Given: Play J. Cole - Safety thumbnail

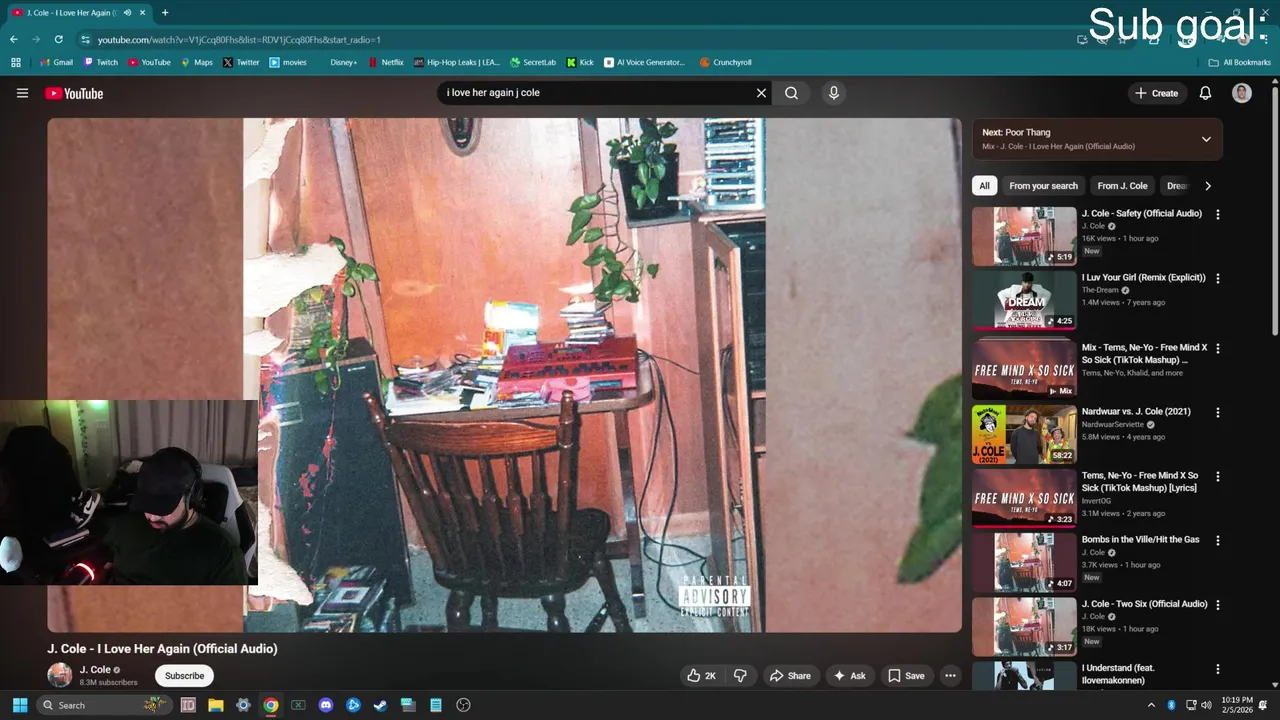Looking at the screenshot, I should 1024,236.
